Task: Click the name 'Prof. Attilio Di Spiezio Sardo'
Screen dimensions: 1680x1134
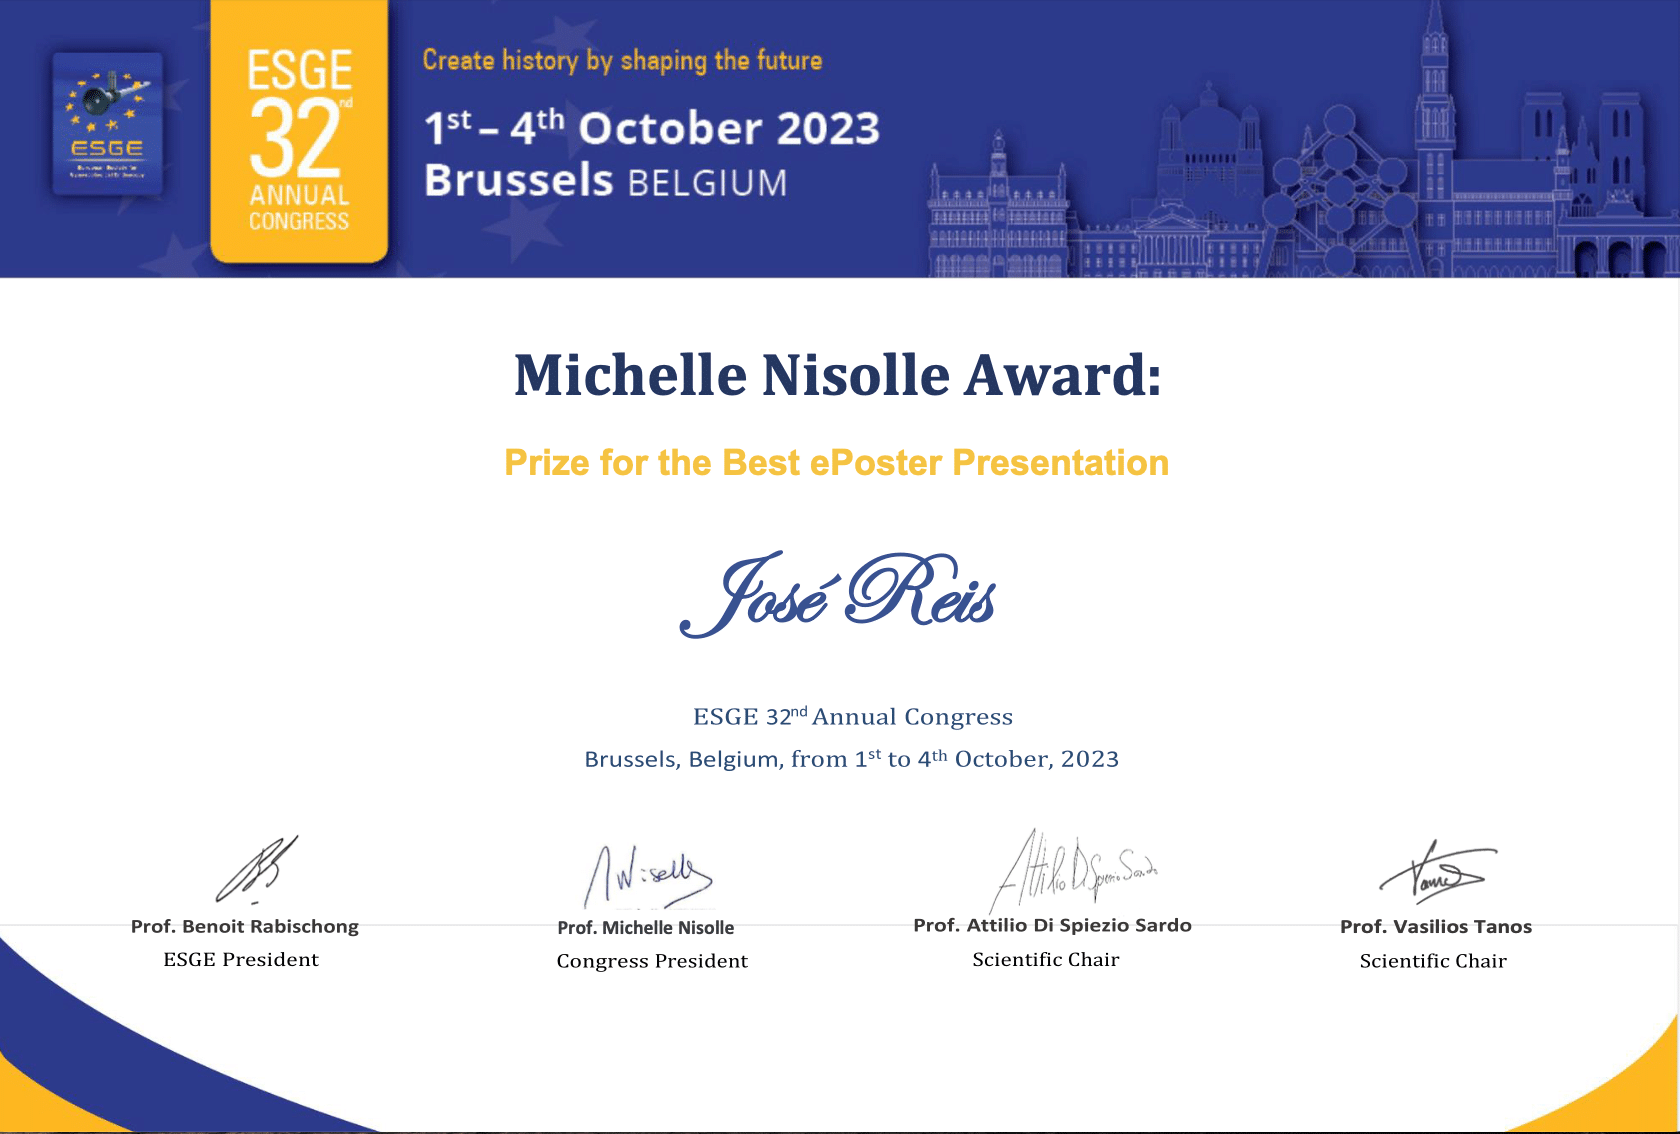Action: pos(1053,925)
